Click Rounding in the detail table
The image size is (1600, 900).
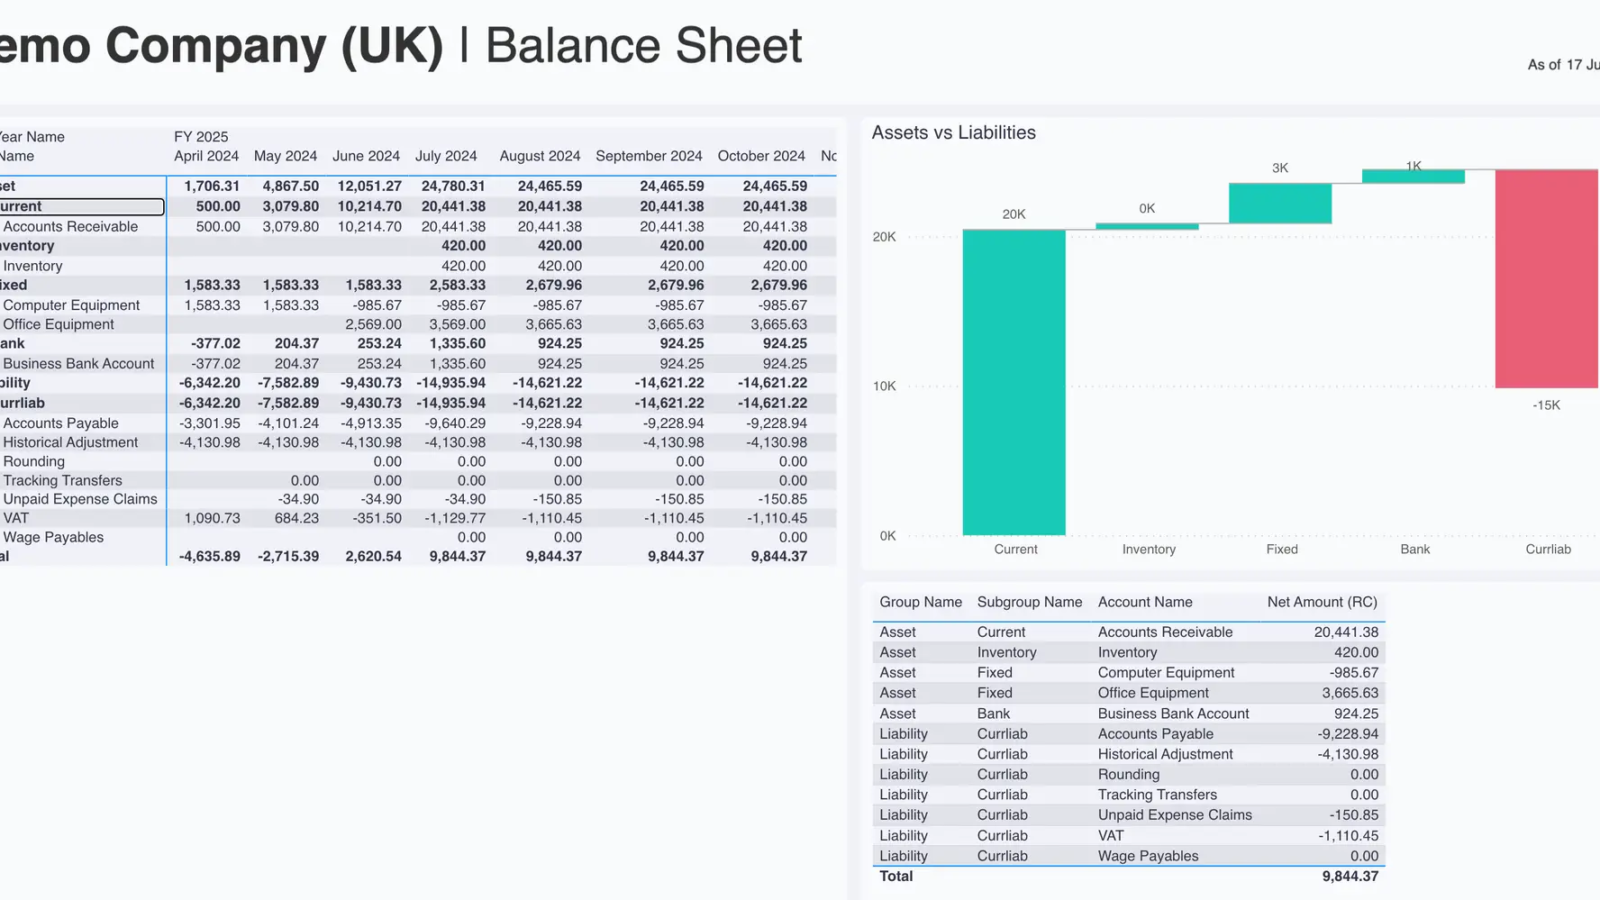1128,774
